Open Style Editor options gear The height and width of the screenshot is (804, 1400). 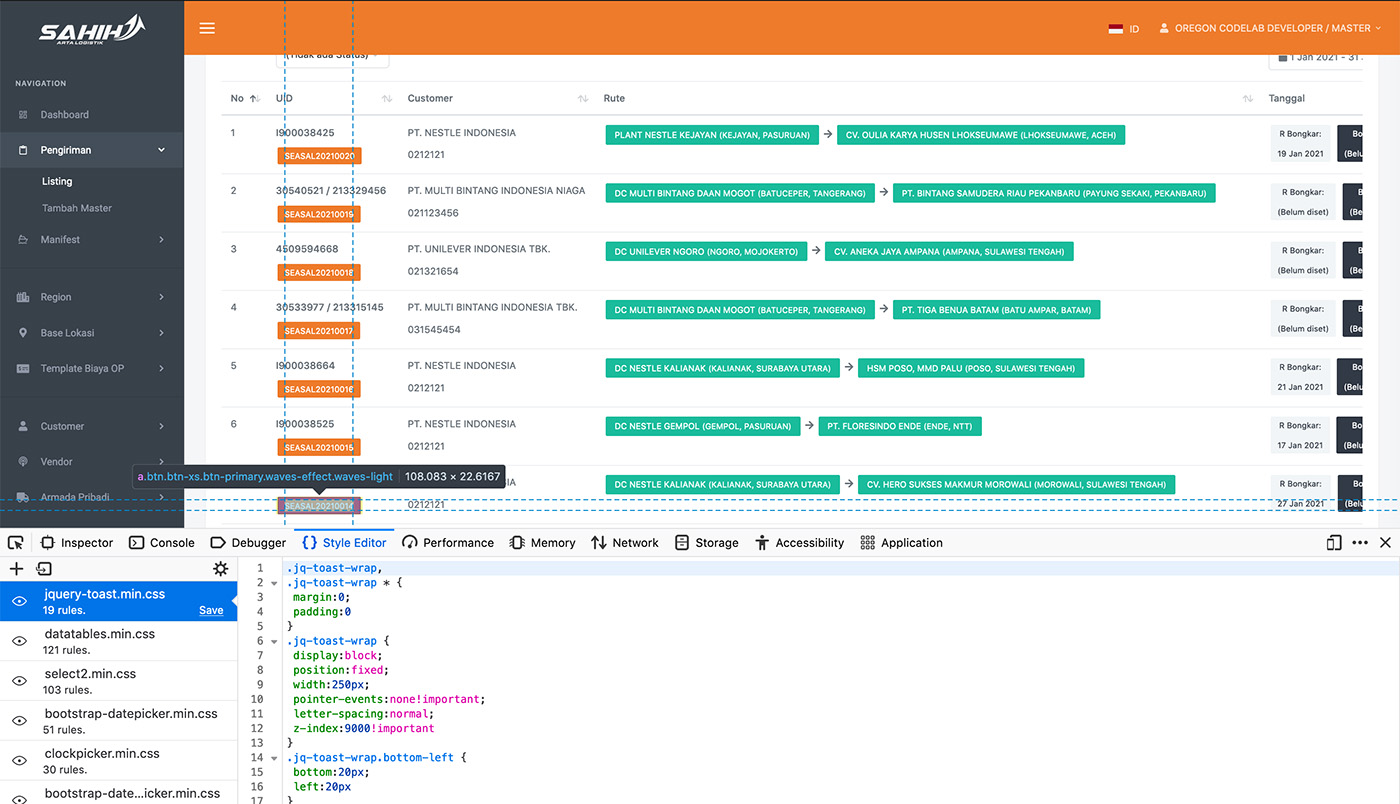tap(221, 569)
